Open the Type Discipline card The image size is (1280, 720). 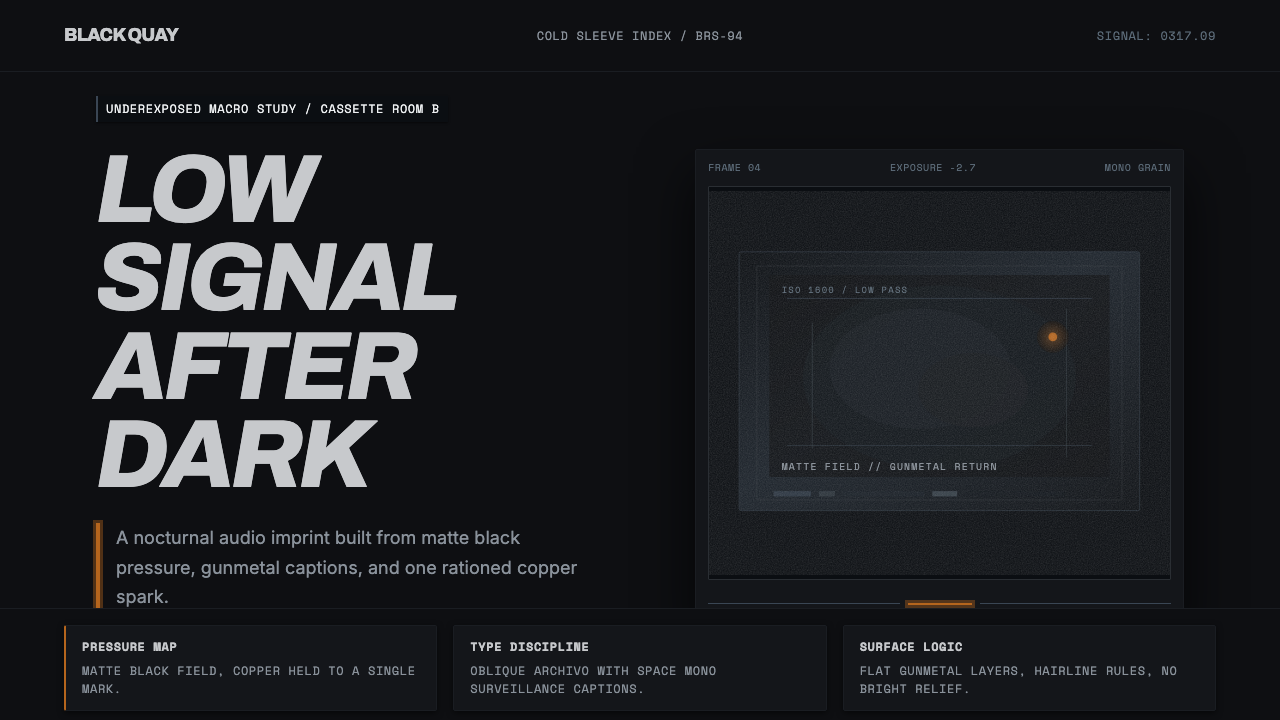click(x=640, y=668)
